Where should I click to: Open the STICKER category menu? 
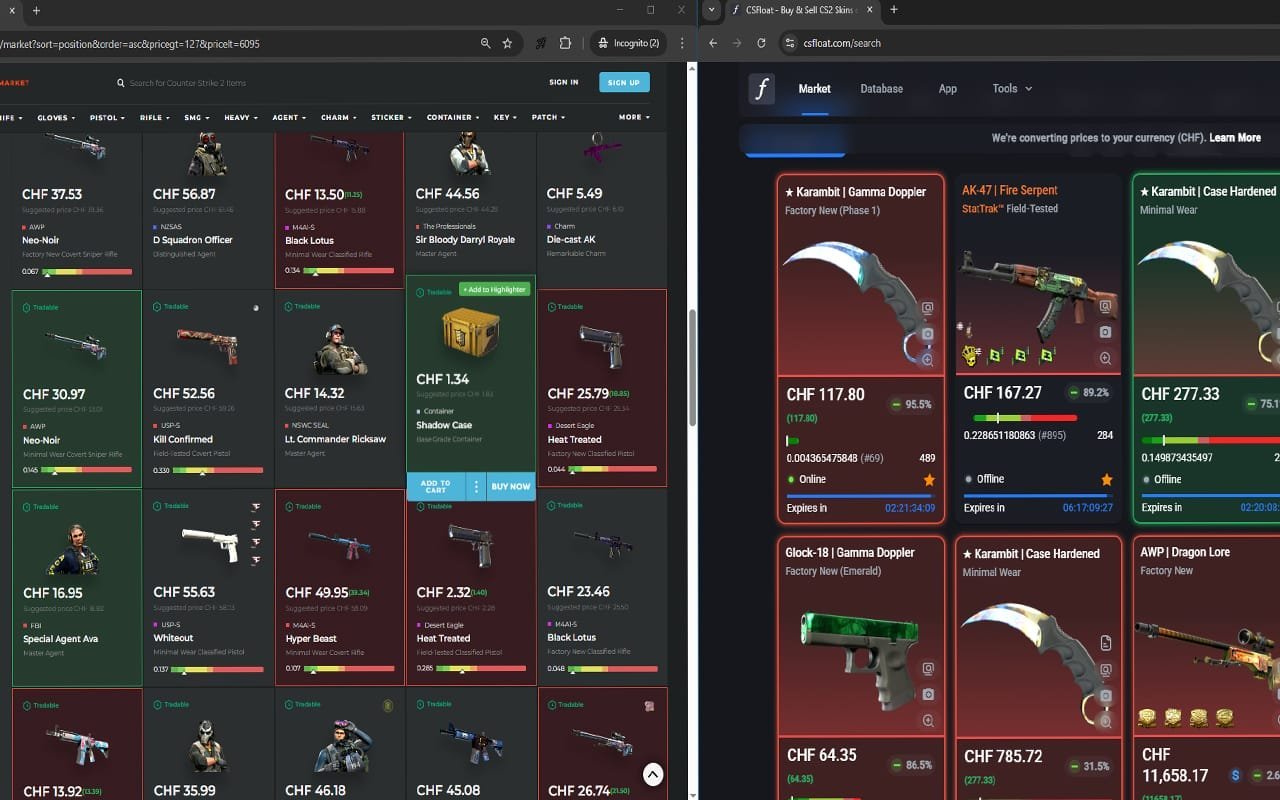tap(391, 118)
